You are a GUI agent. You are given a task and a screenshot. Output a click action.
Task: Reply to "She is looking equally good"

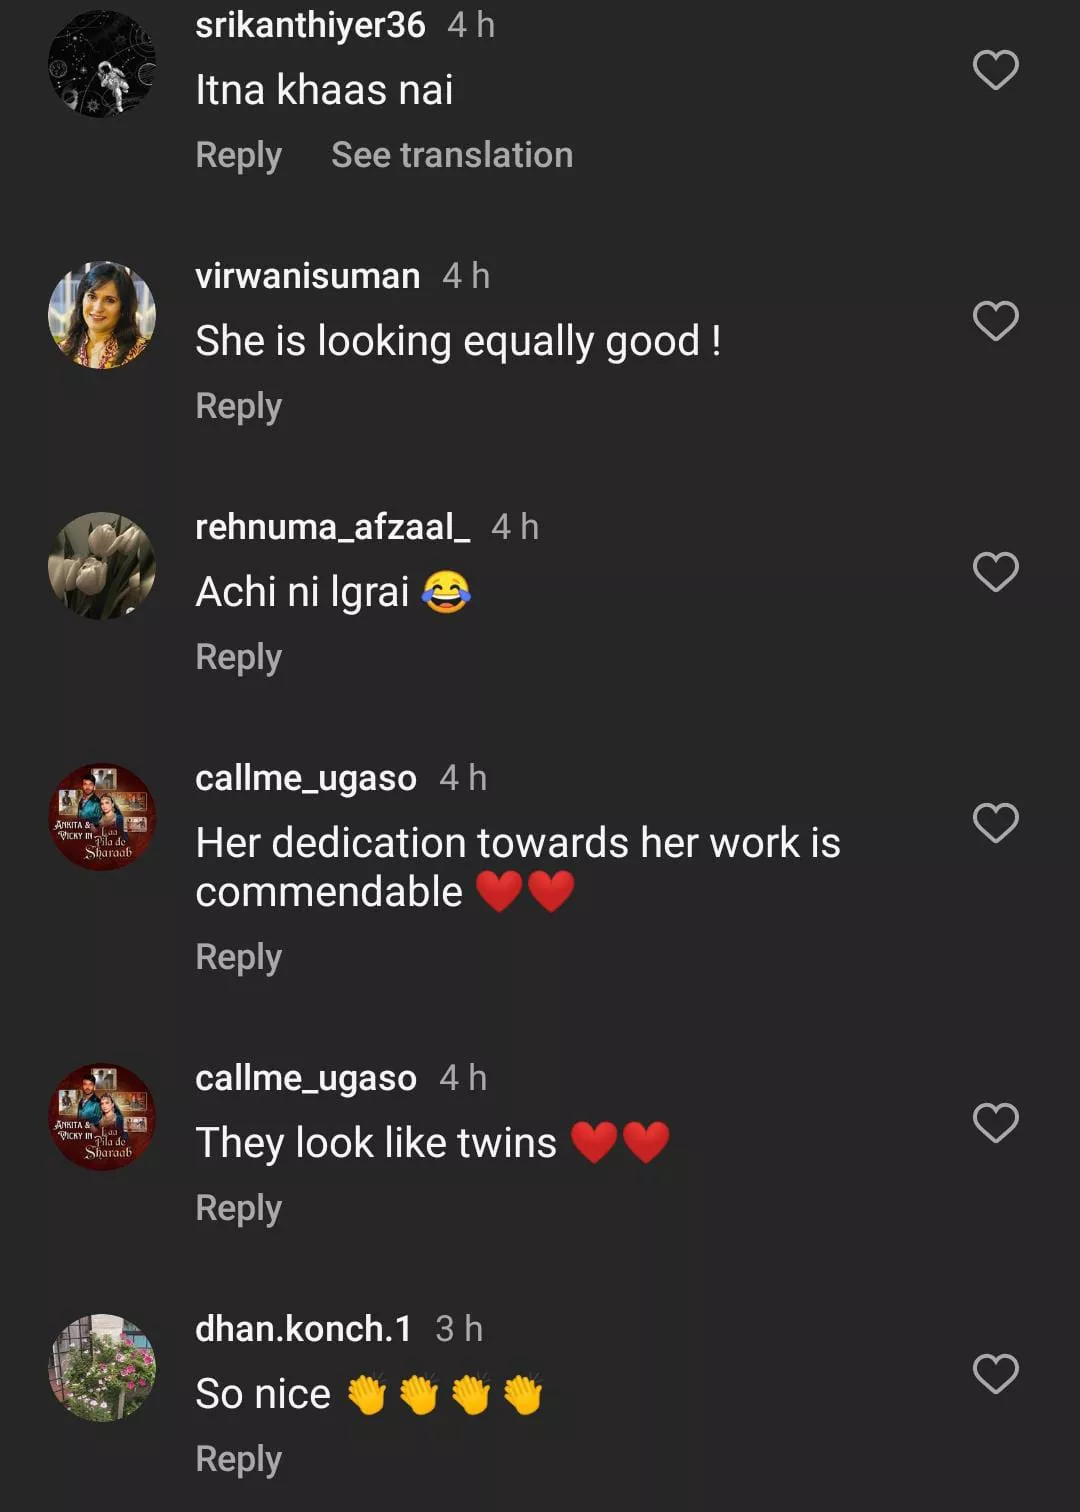click(x=238, y=406)
